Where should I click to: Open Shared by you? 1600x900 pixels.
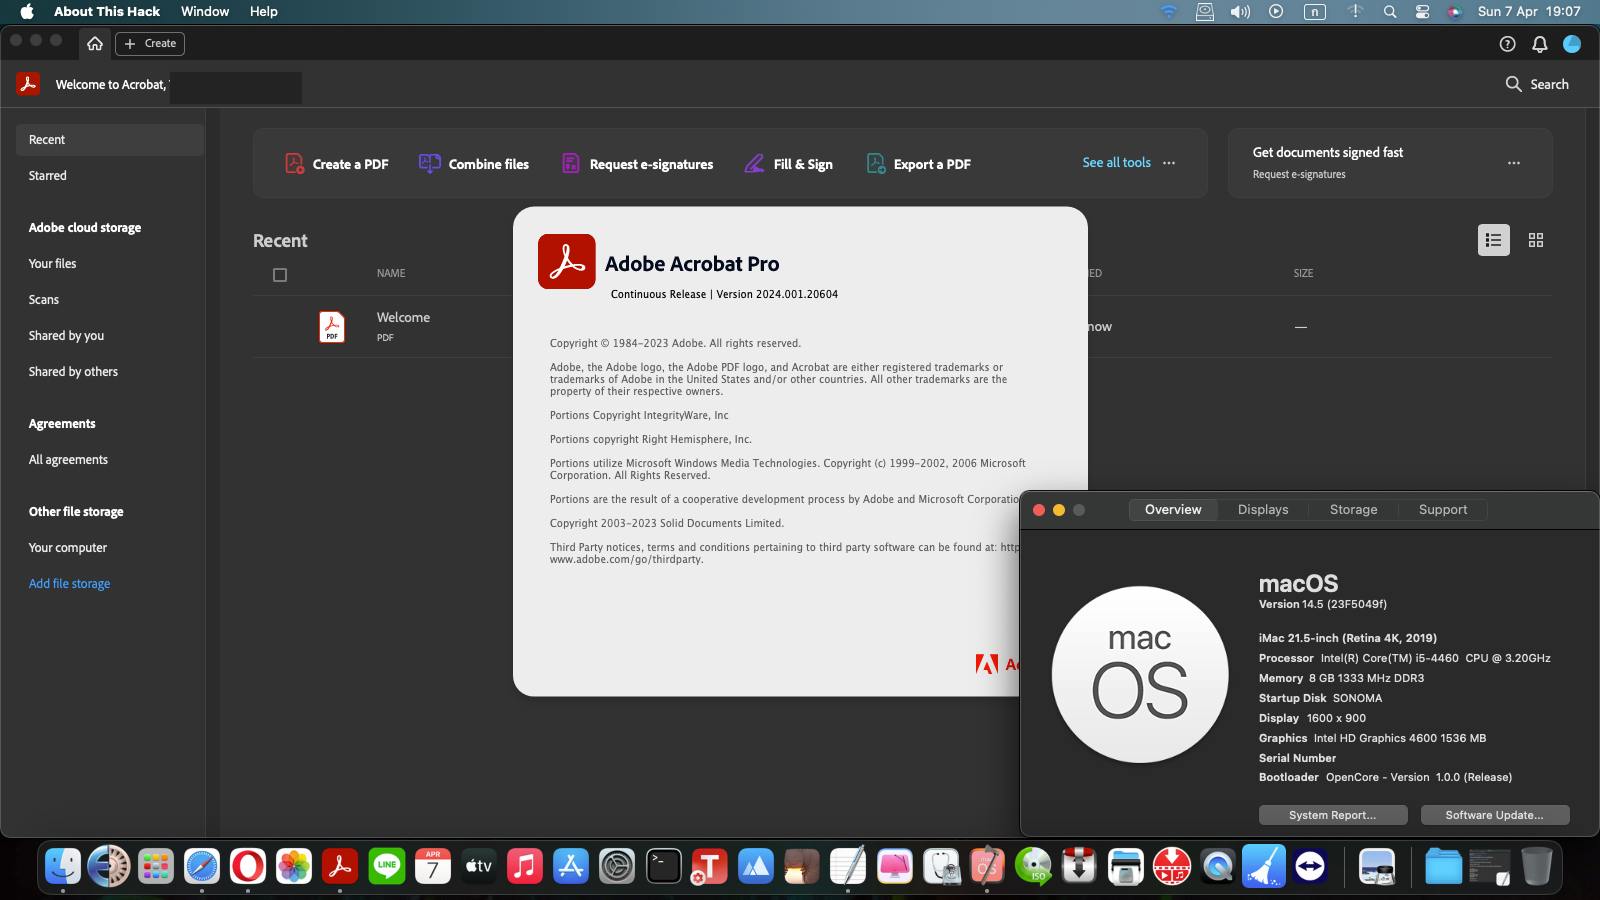click(66, 335)
